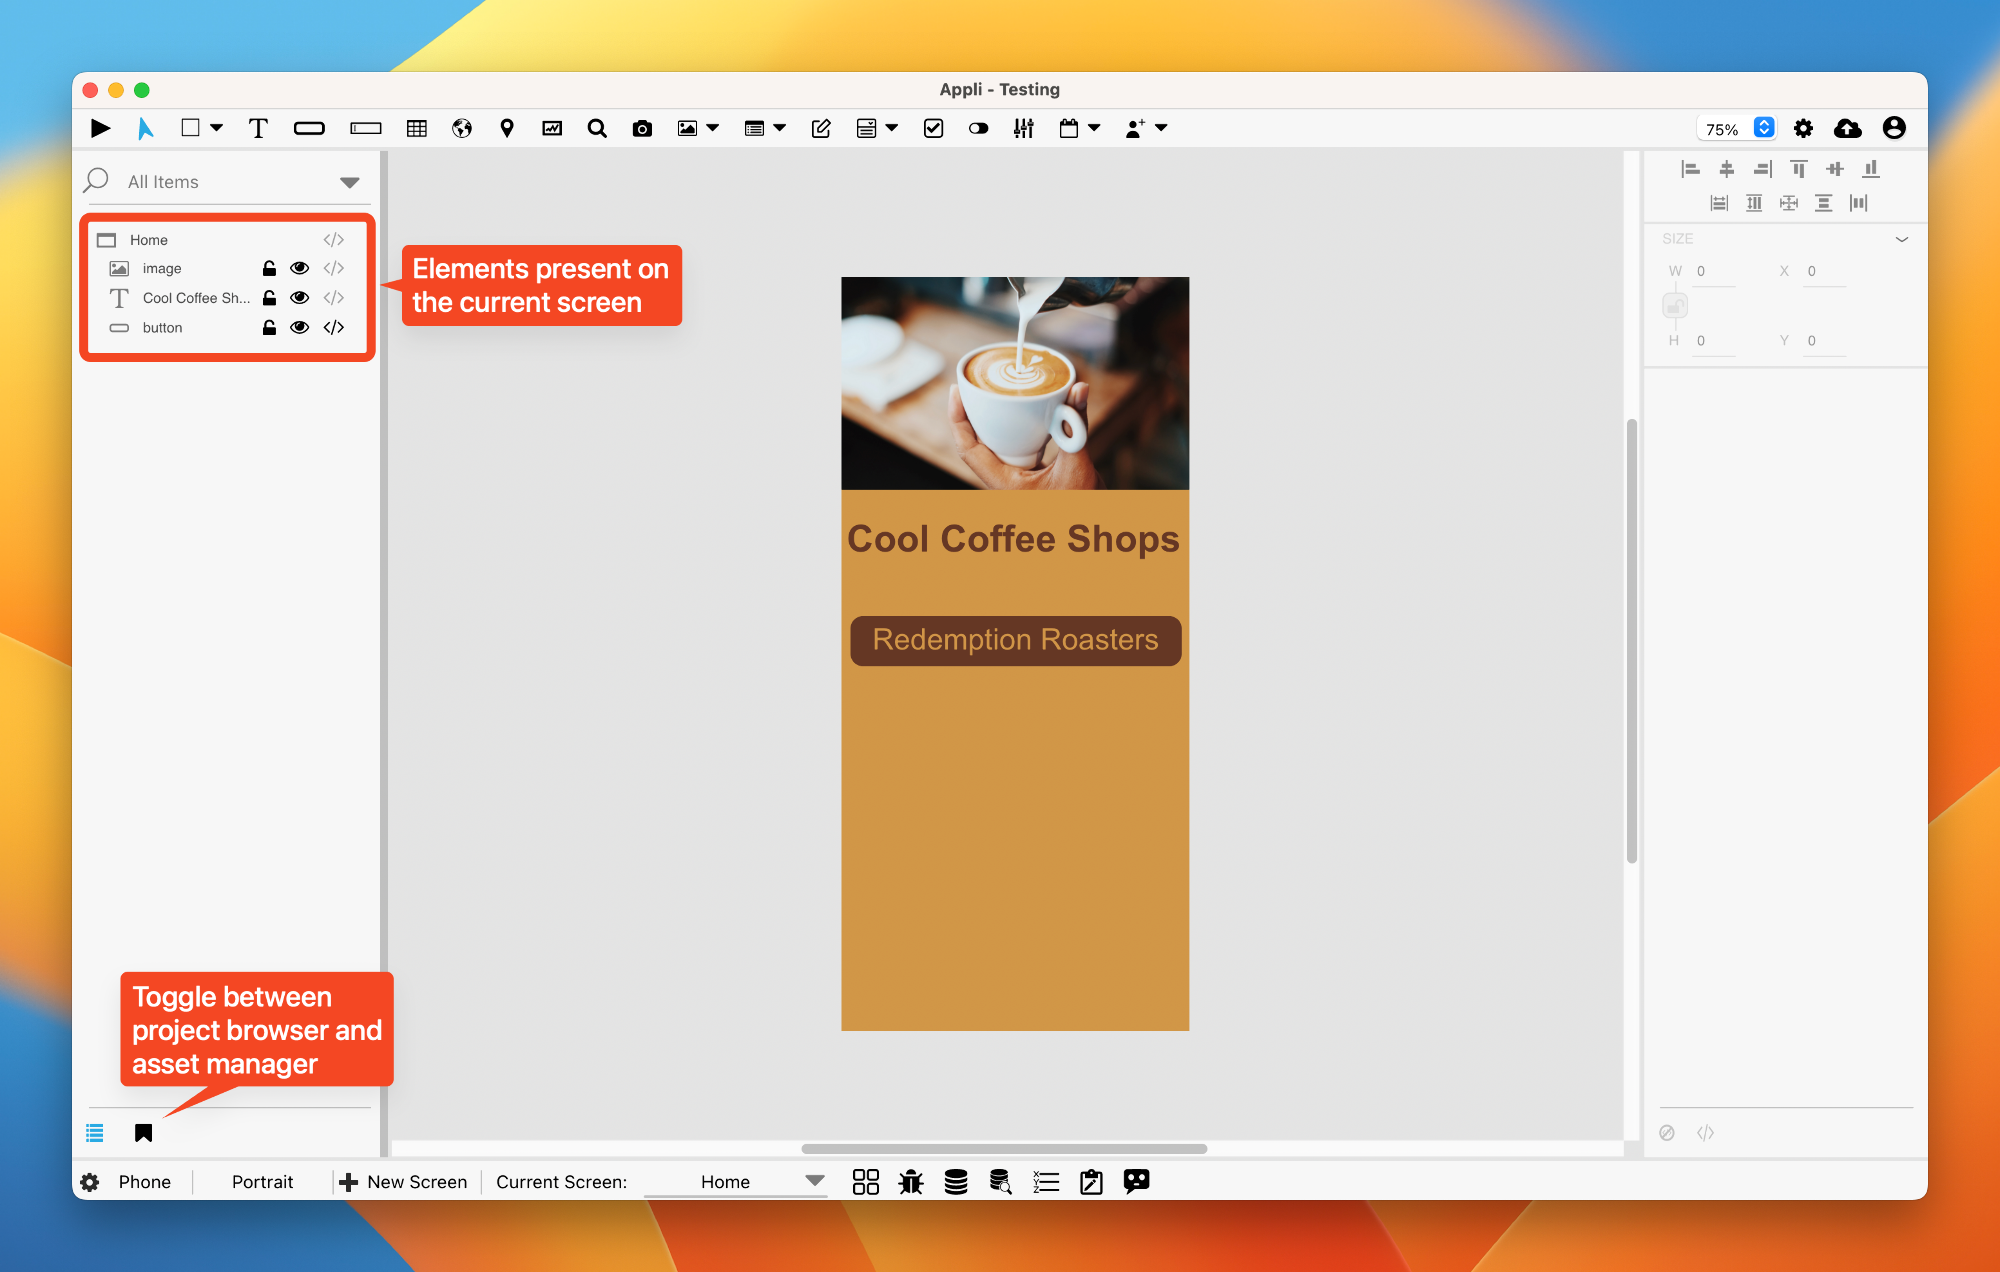Choose the rectangle shape tool

[190, 127]
